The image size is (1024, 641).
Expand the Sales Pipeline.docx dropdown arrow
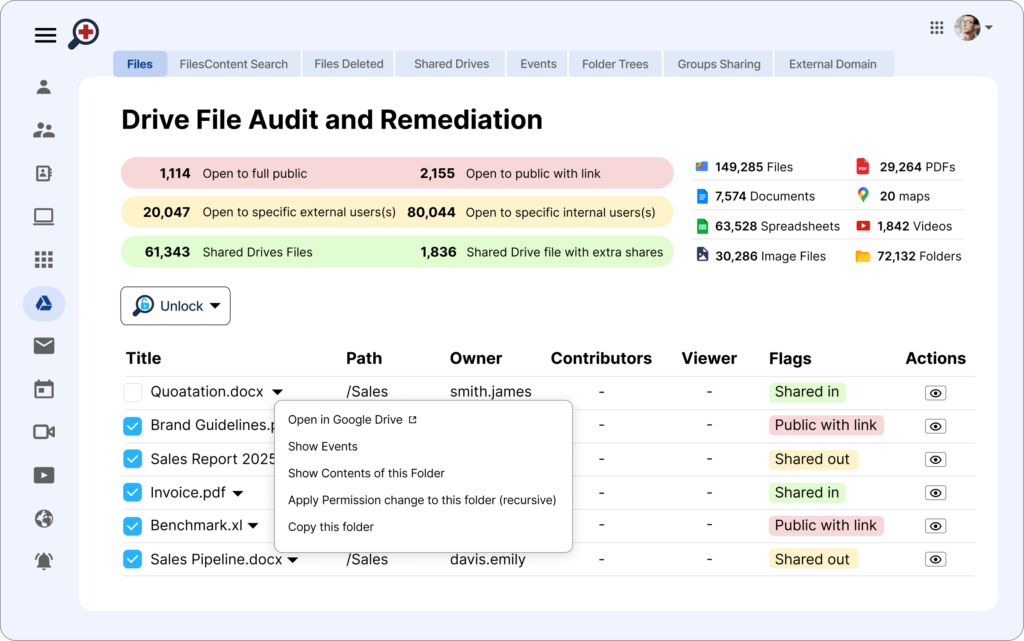293,560
